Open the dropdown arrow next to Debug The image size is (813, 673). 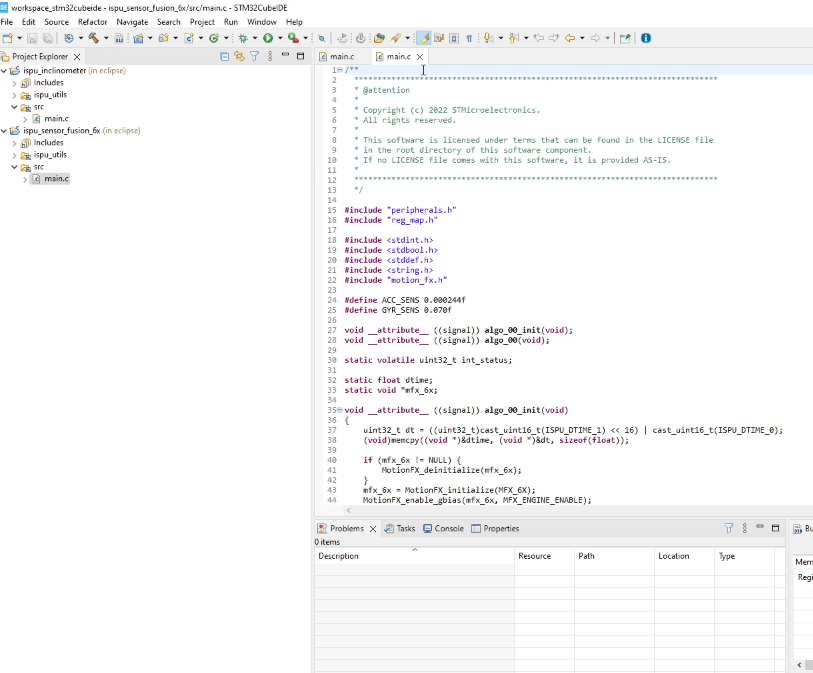(255, 38)
